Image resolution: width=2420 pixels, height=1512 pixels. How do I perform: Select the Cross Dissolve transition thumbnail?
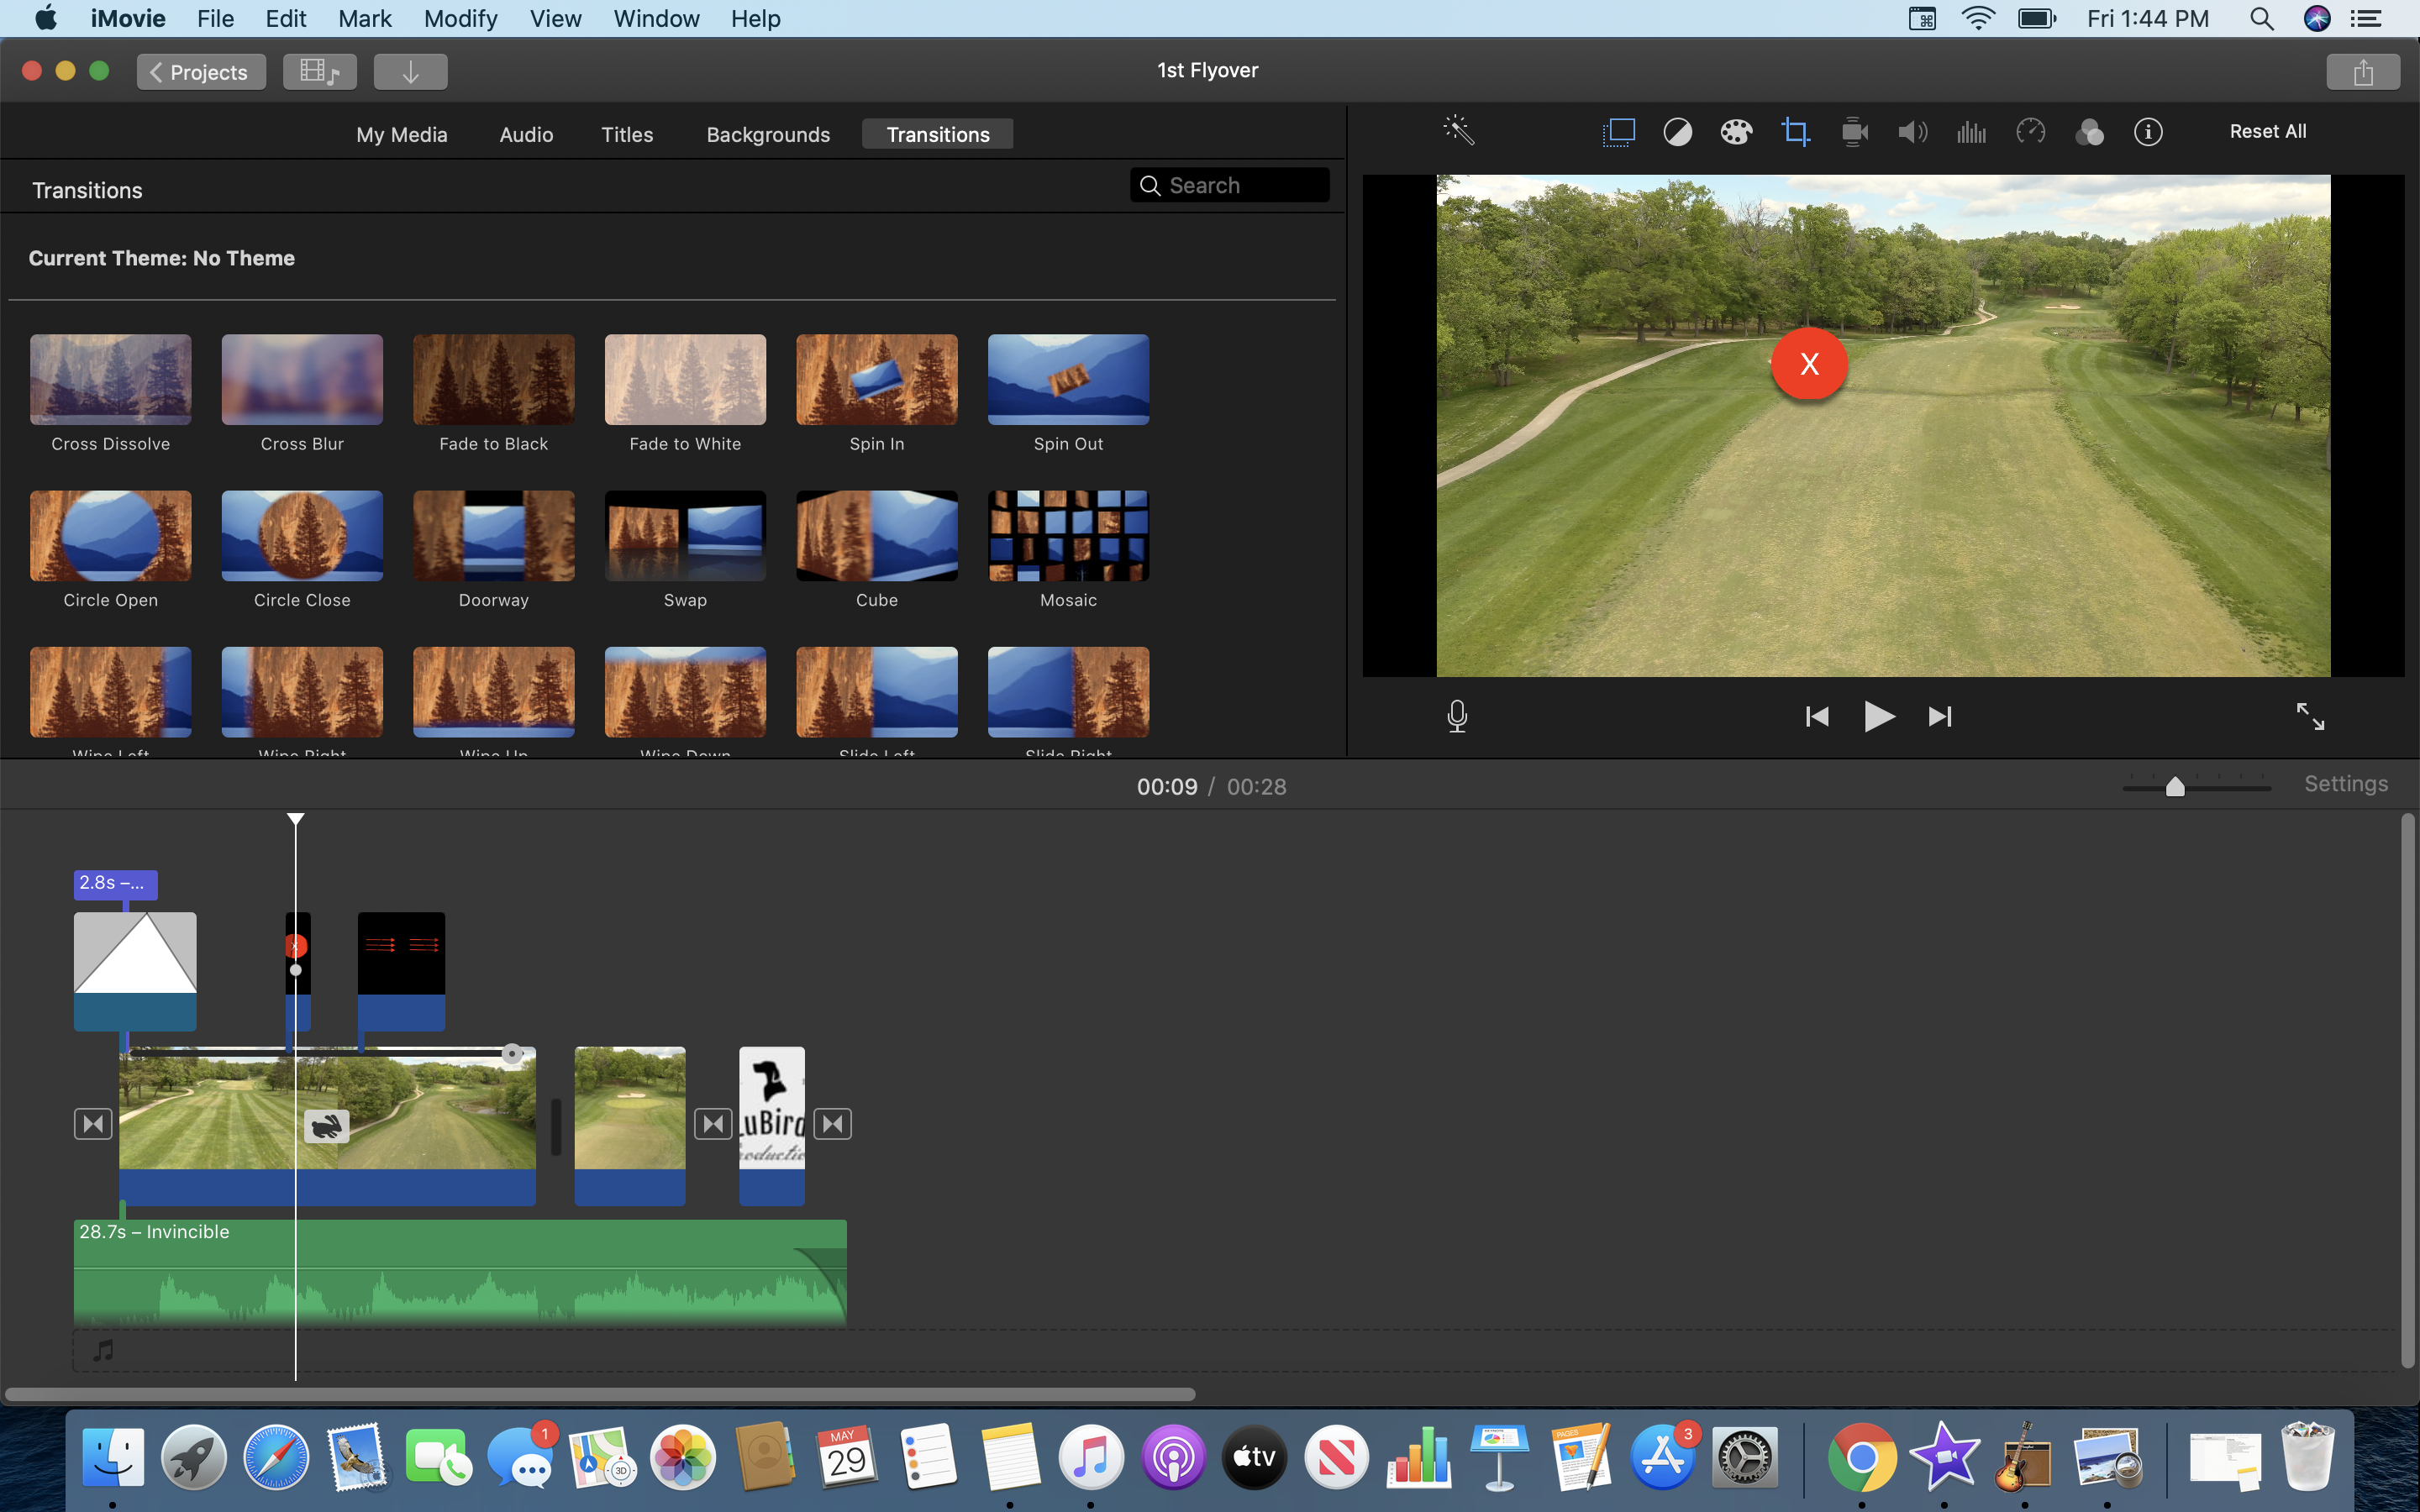(110, 380)
